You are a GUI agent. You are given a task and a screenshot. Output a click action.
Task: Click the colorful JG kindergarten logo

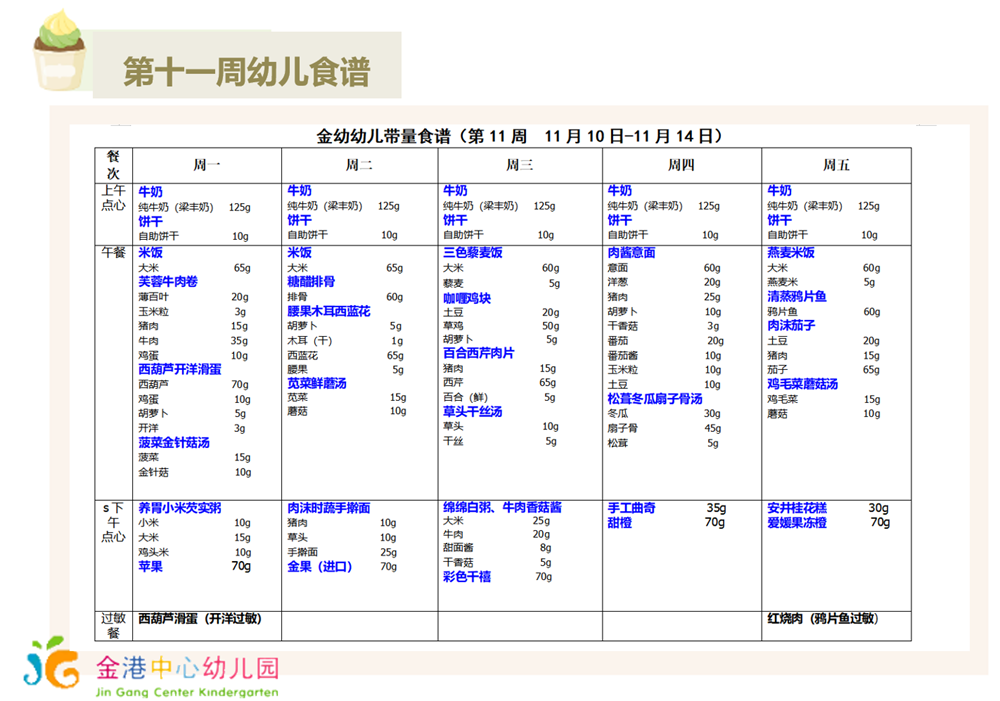[52, 663]
